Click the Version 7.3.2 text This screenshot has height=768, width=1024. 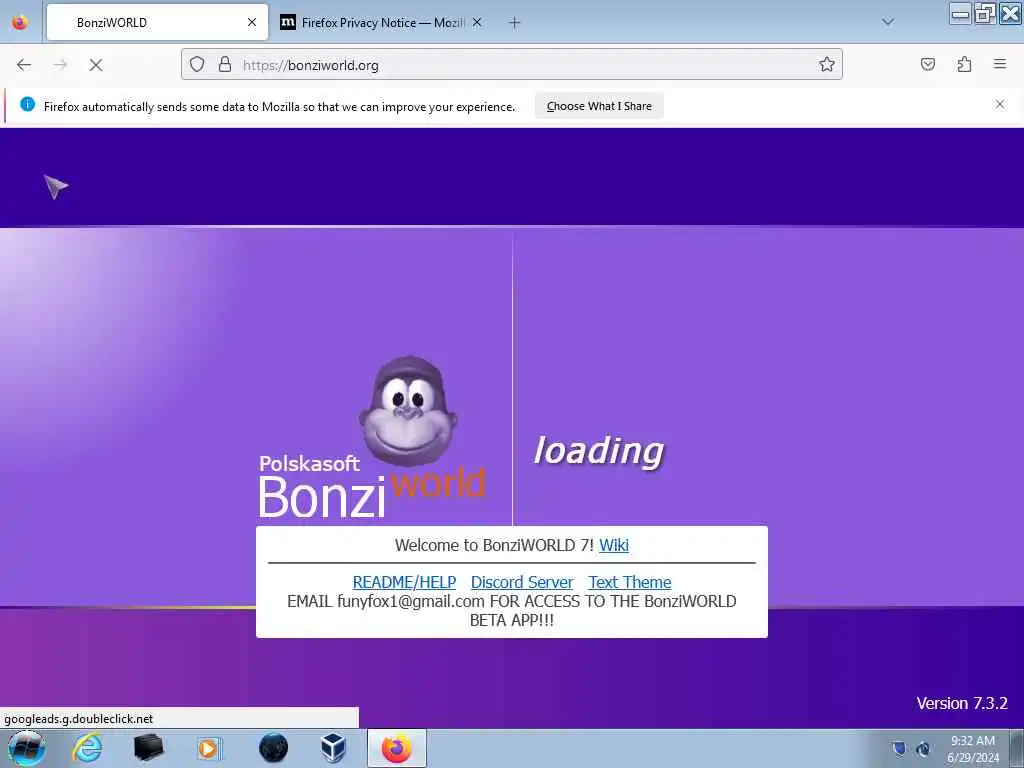(x=961, y=703)
